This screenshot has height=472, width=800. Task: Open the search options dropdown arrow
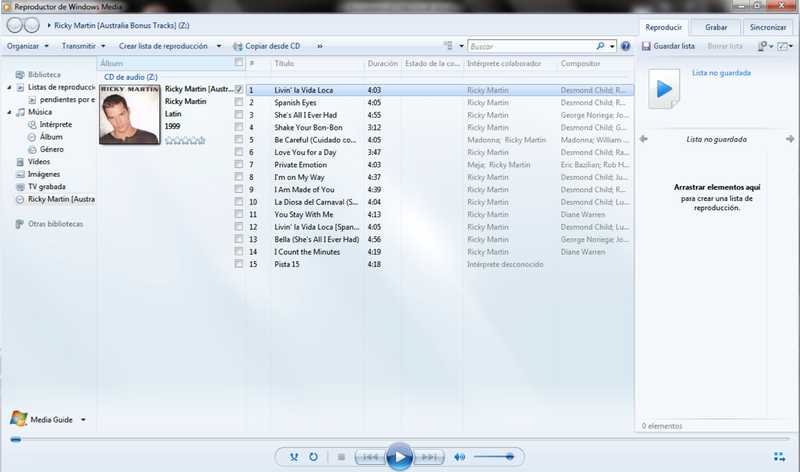coord(612,46)
